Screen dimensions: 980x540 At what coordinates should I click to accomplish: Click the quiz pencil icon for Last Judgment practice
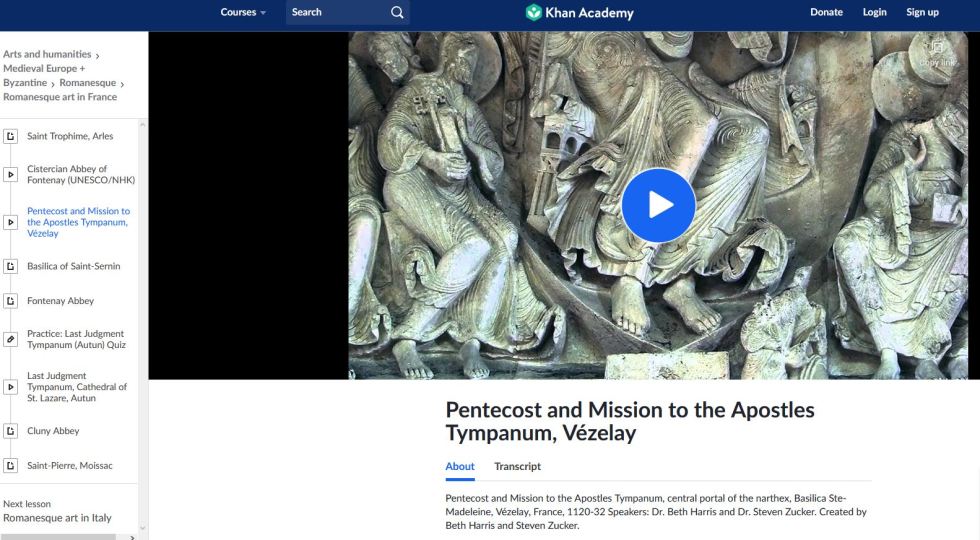(x=11, y=339)
